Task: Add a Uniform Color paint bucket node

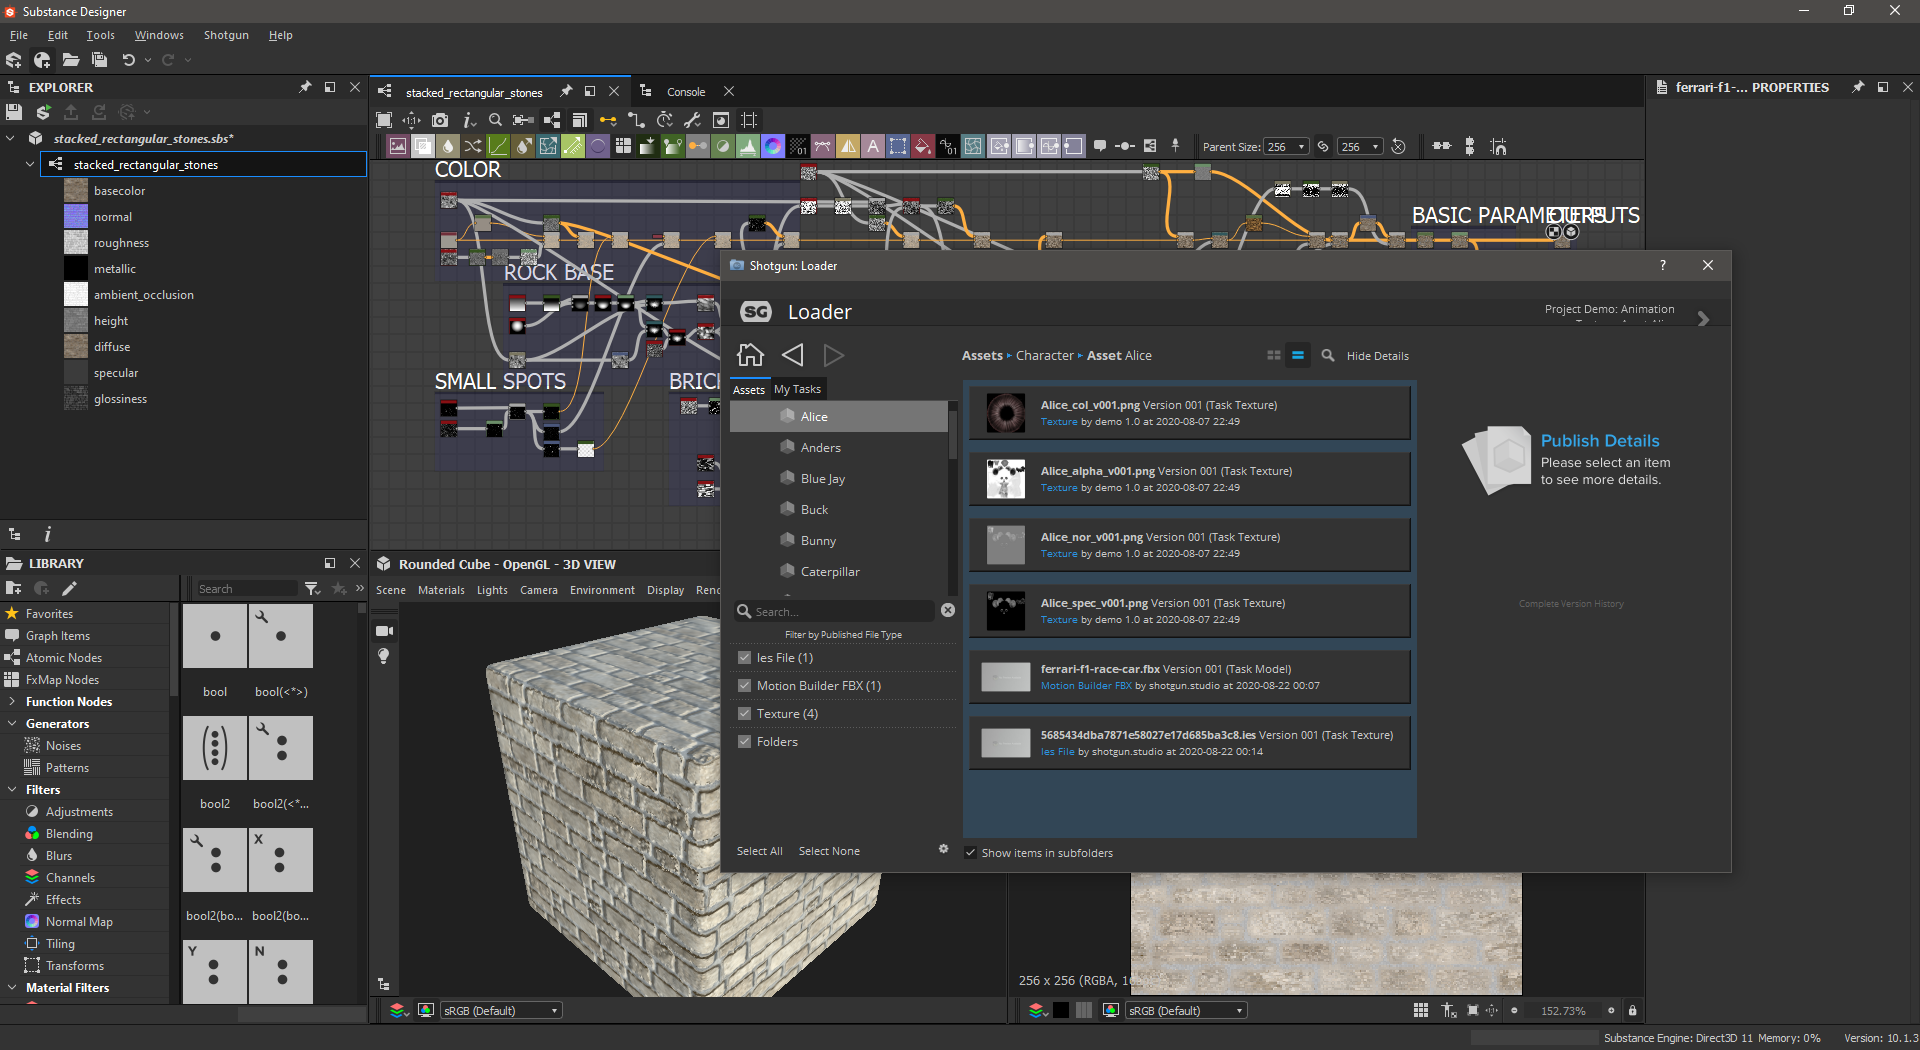Action: pyautogui.click(x=923, y=146)
